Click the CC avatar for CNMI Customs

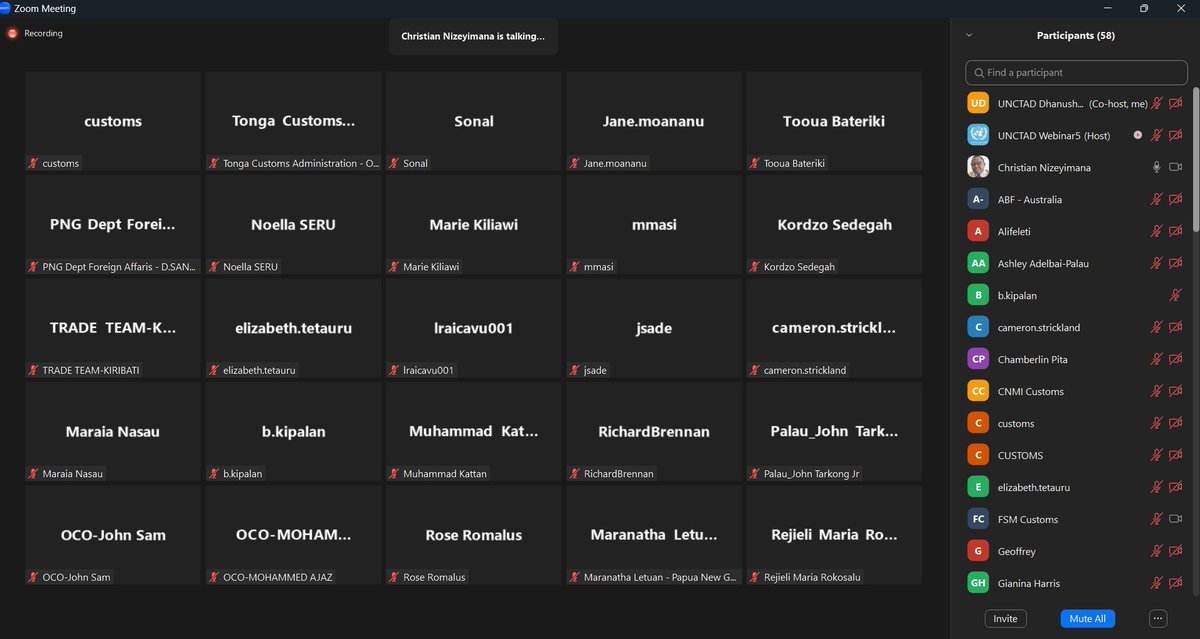pyautogui.click(x=979, y=391)
